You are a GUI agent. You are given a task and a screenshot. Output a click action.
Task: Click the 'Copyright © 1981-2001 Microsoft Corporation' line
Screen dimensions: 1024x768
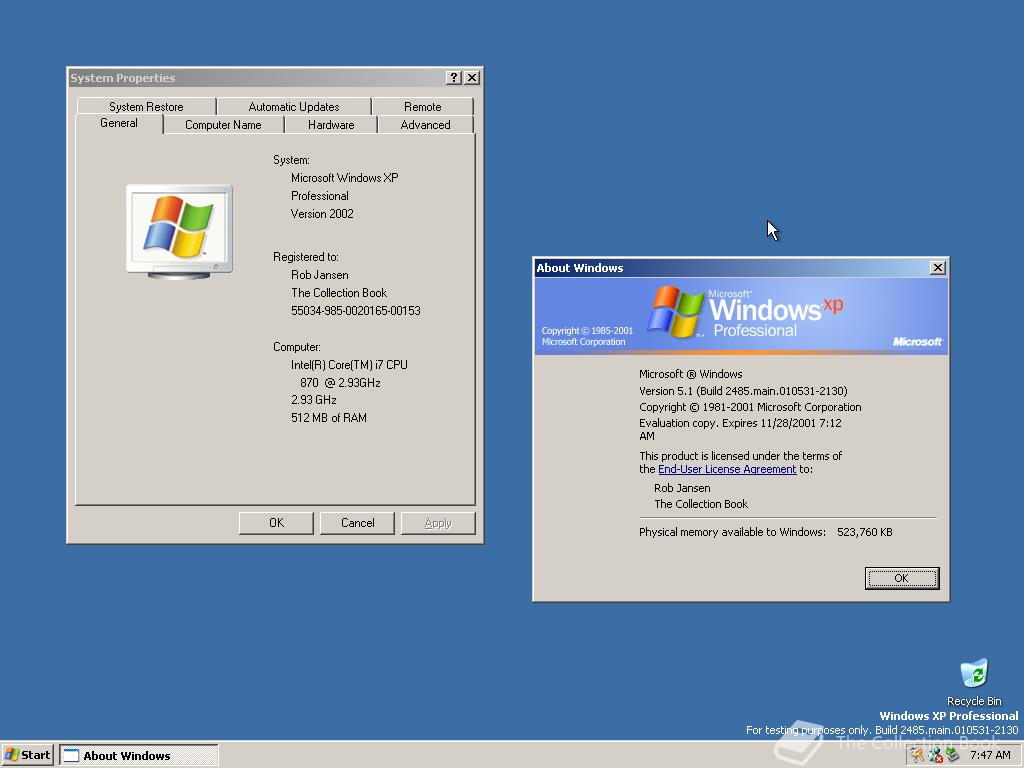750,407
